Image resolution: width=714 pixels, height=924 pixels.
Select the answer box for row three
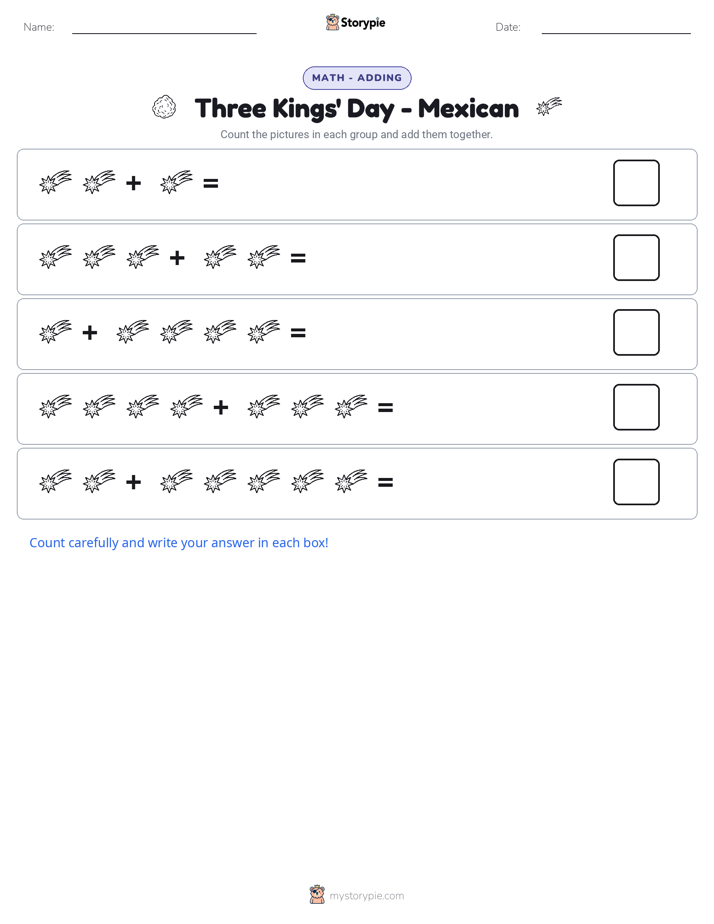click(x=636, y=332)
